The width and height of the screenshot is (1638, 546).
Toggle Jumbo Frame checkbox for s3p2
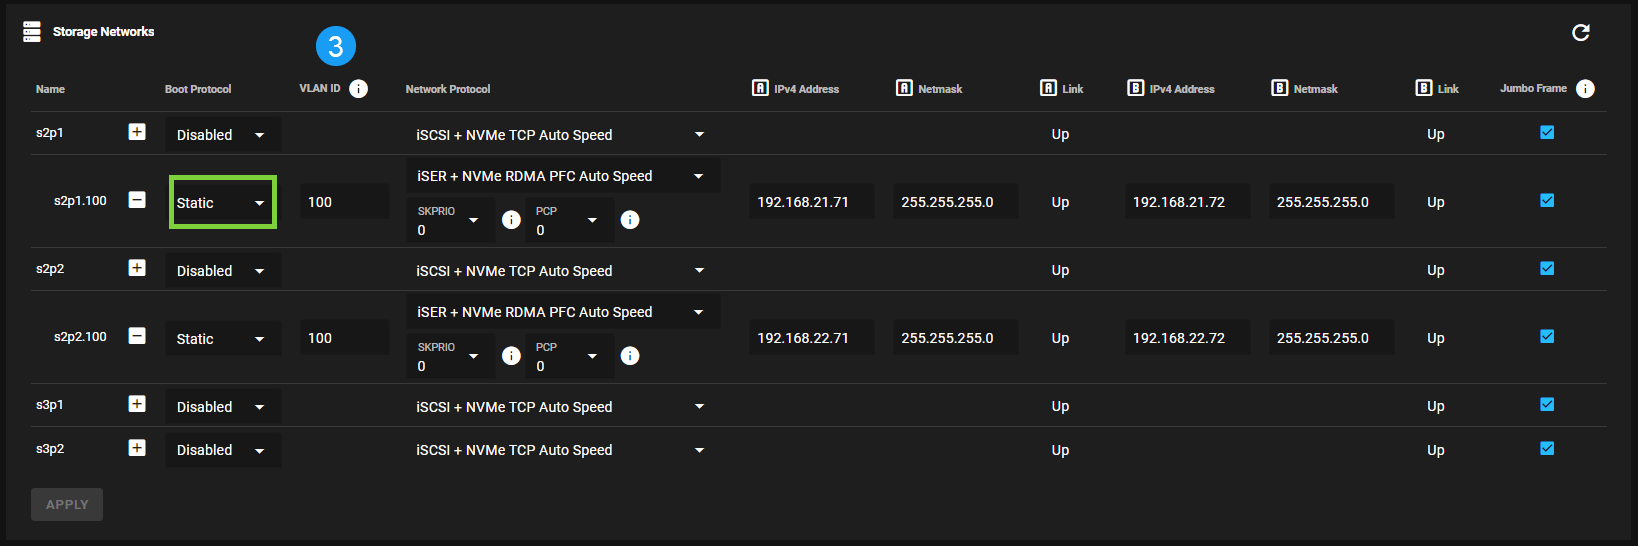coord(1547,448)
